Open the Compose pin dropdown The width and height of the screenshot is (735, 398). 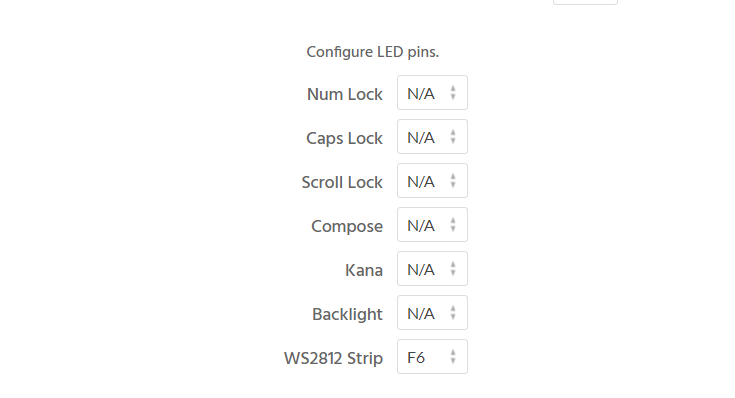(432, 225)
